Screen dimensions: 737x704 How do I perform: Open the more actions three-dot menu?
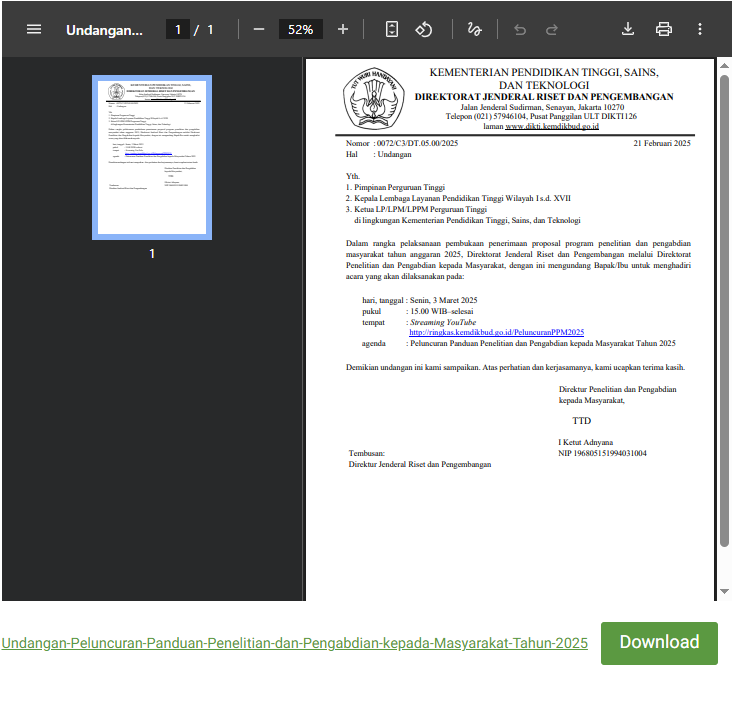point(700,29)
